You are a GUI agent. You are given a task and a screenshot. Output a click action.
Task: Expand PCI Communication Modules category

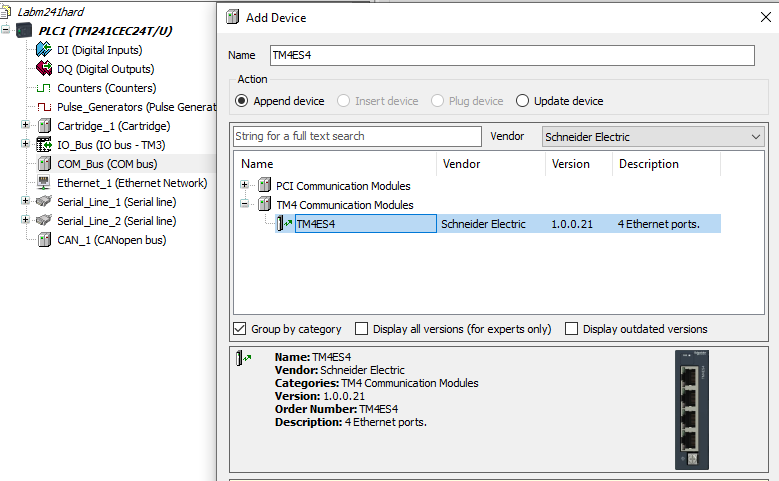coord(246,186)
